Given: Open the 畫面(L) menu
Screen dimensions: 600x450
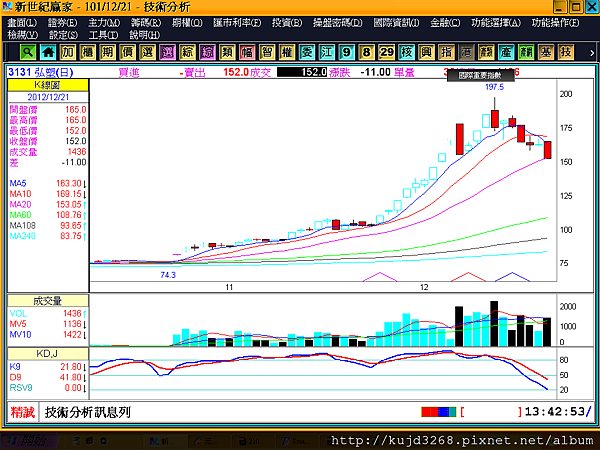Looking at the screenshot, I should (22, 23).
